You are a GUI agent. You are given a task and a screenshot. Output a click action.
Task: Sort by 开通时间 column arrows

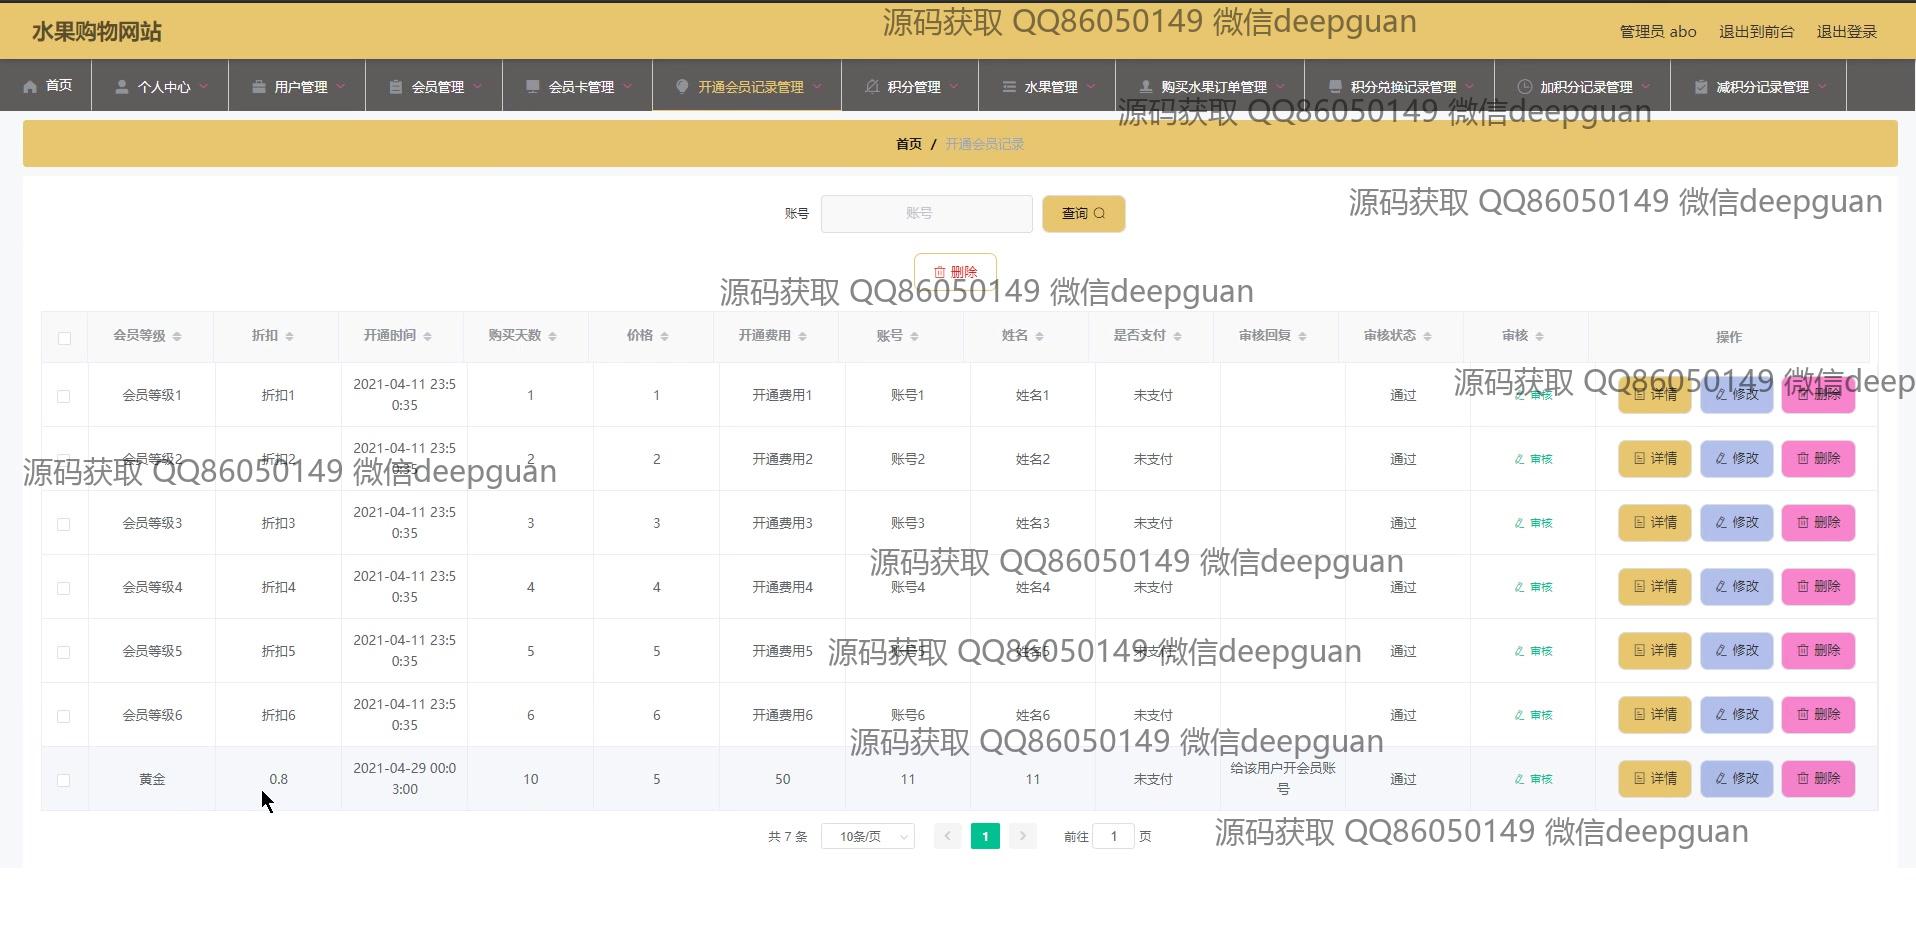click(427, 336)
